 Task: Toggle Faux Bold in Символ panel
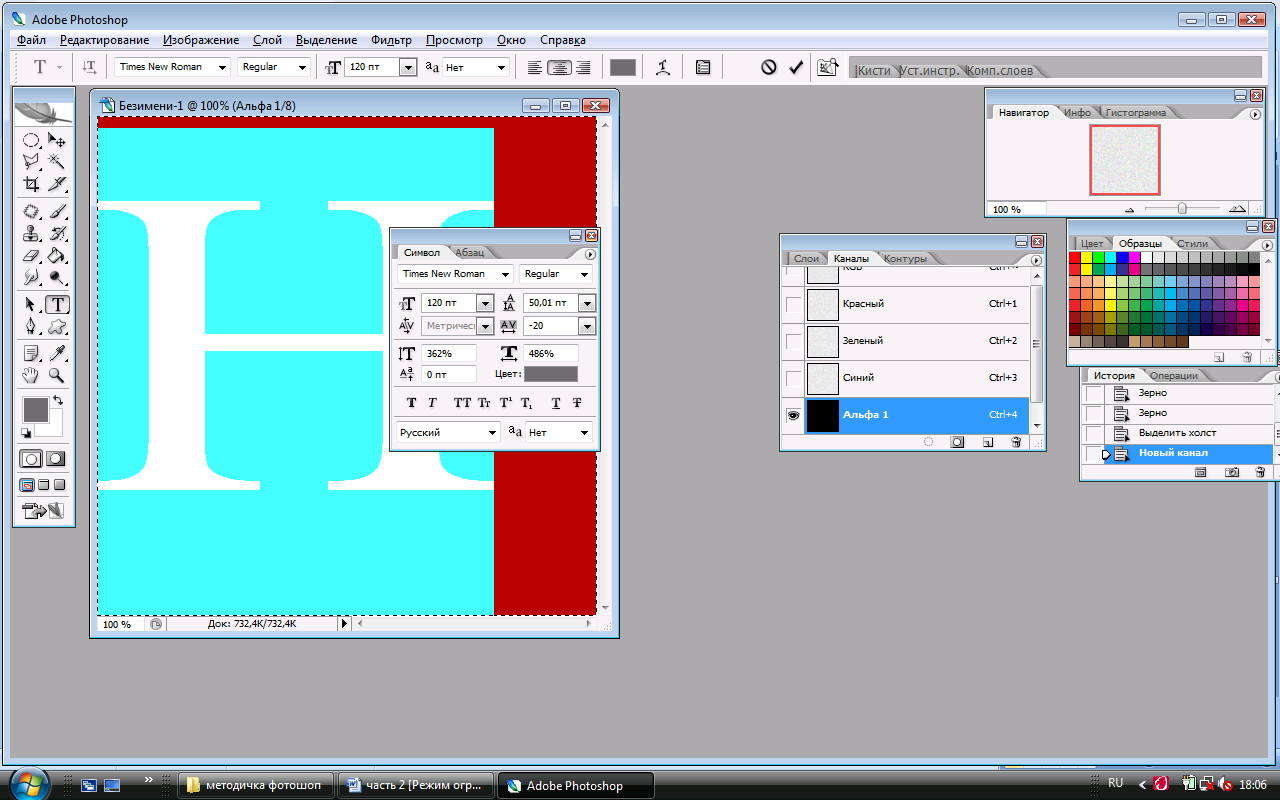411,403
